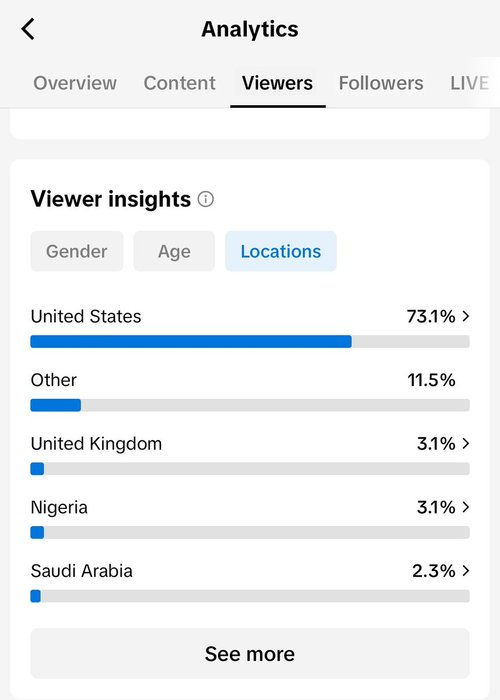Screen dimensions: 500x700
Task: Select the Age filter chip
Action: coord(174,251)
